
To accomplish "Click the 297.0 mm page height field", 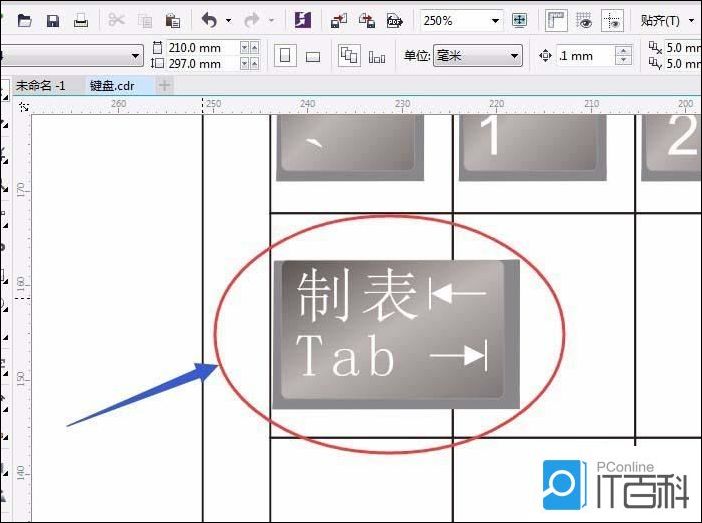I will tap(203, 64).
